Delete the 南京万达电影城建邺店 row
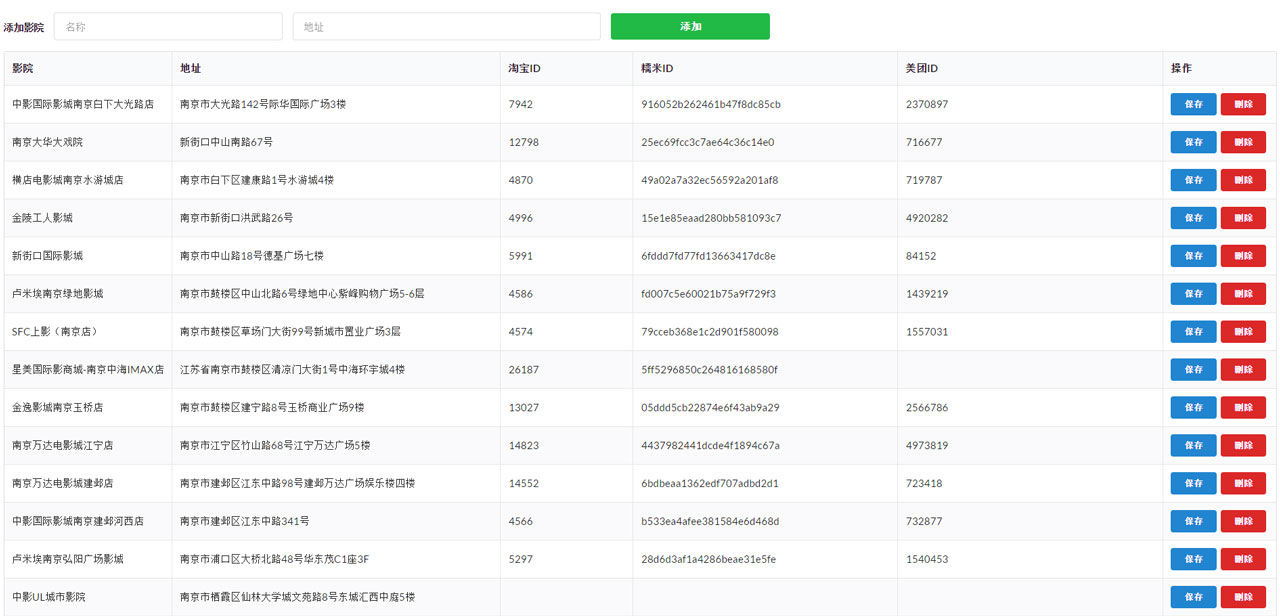 coord(1243,483)
